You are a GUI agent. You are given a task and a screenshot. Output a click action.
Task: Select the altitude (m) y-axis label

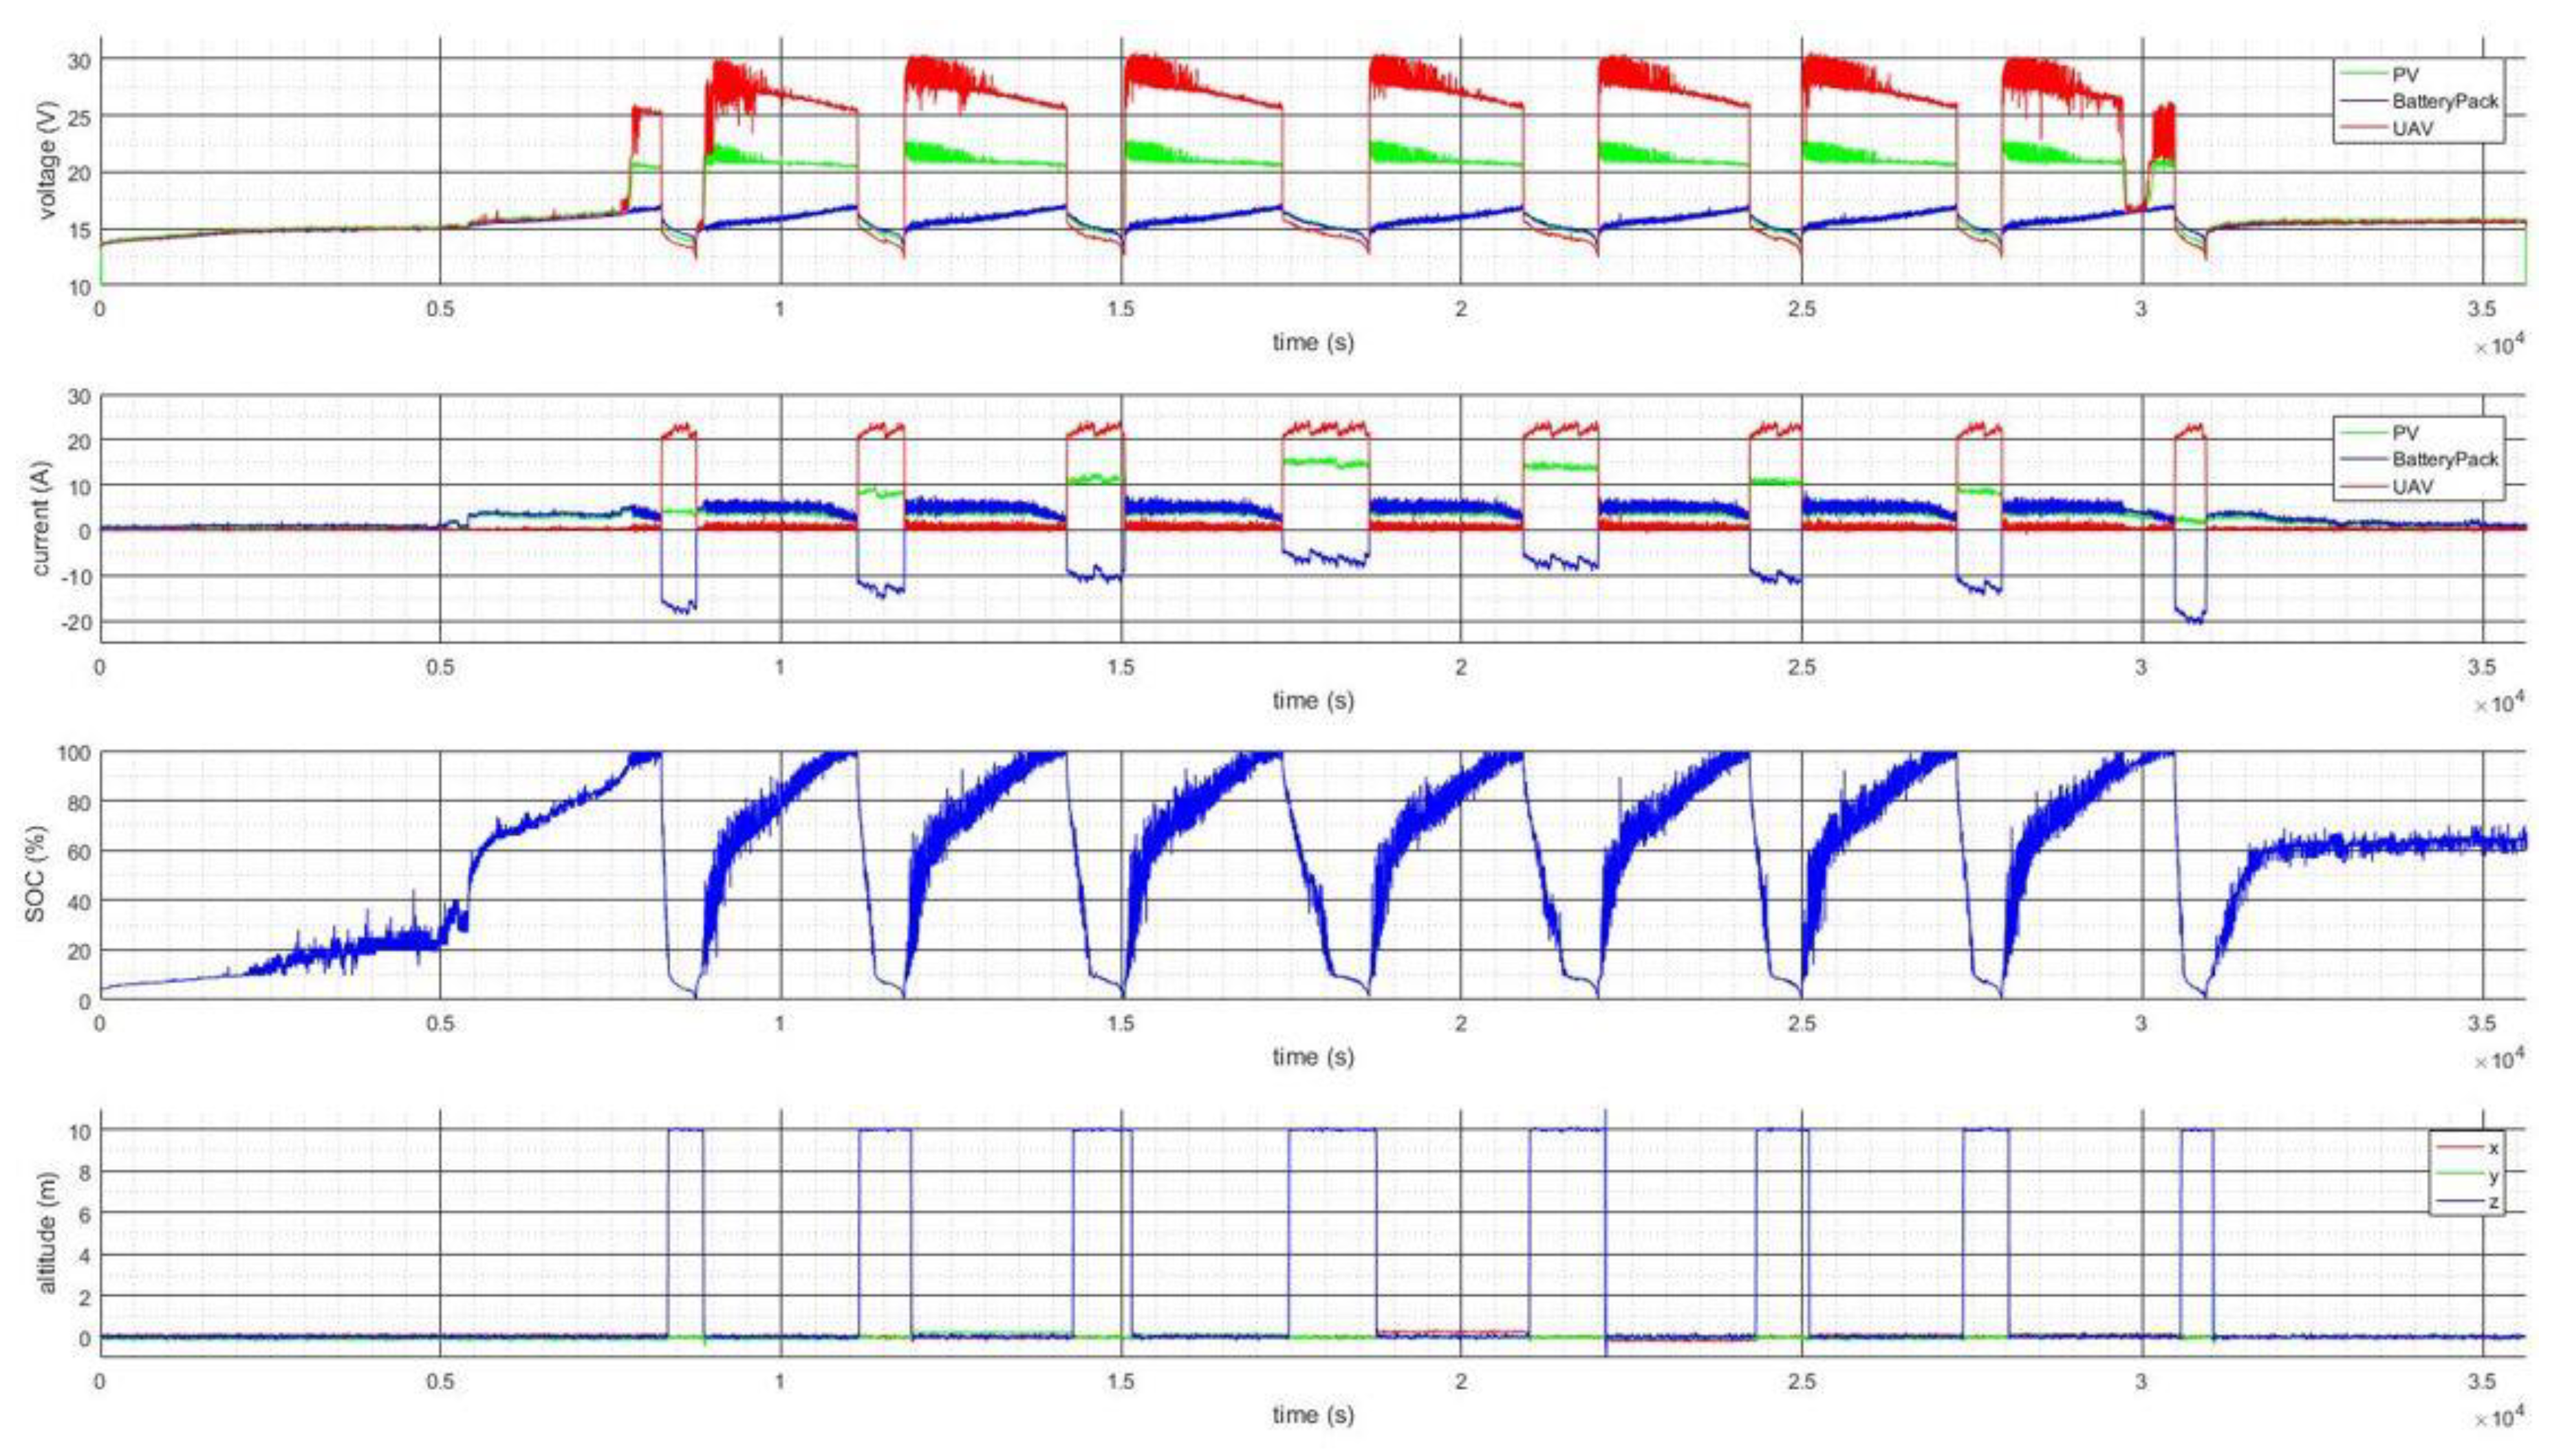[x=47, y=1232]
